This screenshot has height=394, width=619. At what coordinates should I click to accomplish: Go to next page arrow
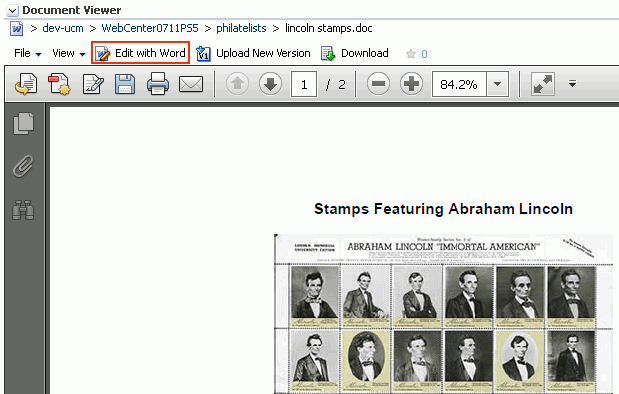tap(270, 84)
